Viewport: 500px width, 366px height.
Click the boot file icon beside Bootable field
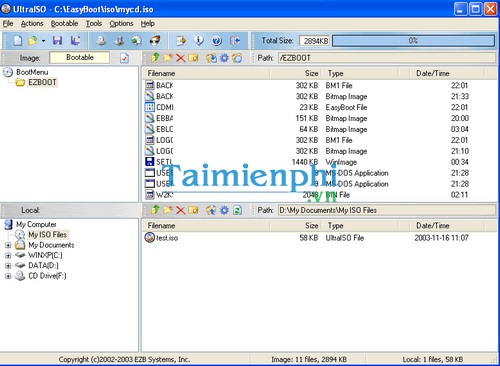124,58
